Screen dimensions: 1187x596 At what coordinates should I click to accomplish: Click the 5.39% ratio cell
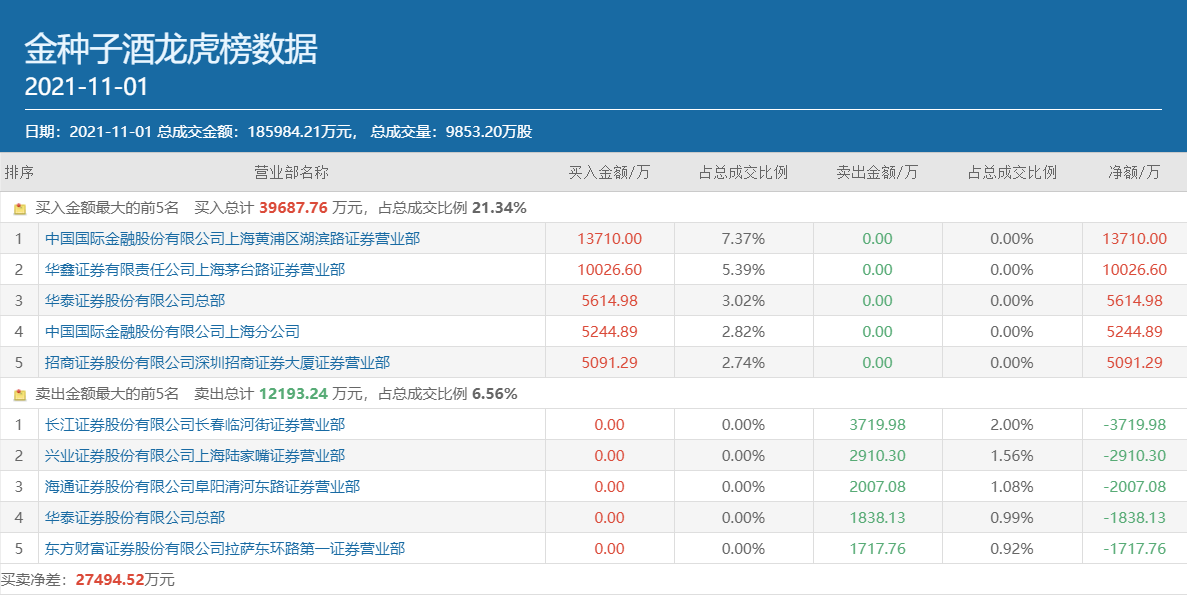pos(743,270)
